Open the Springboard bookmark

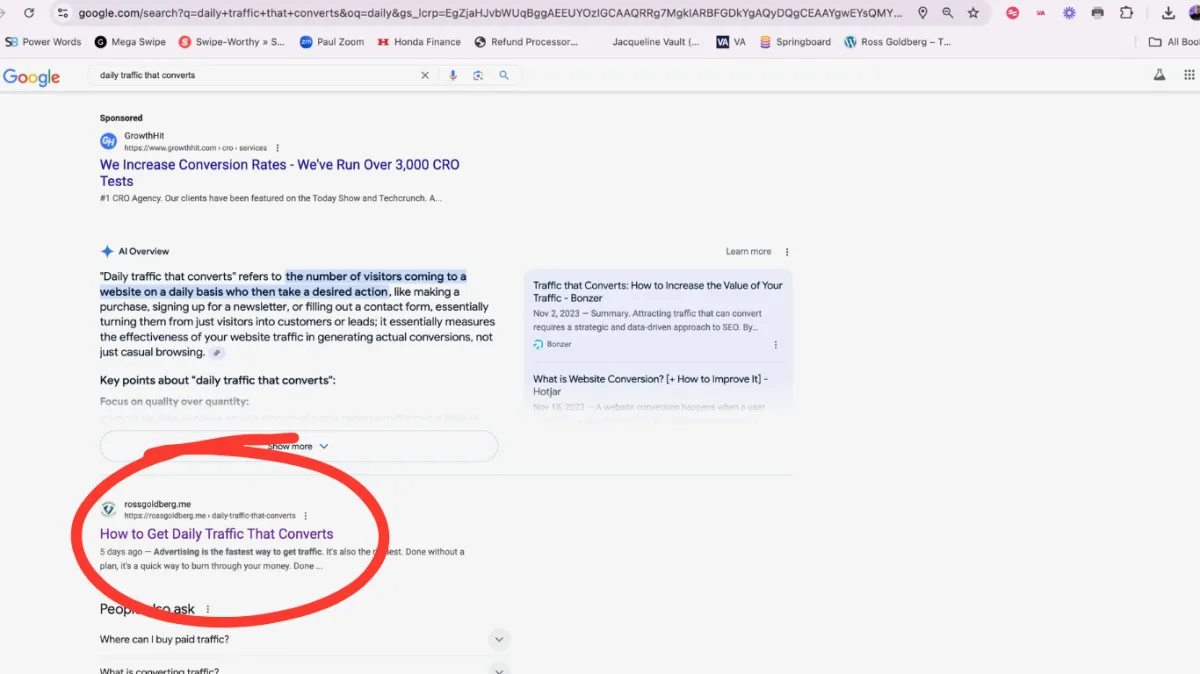tap(795, 42)
